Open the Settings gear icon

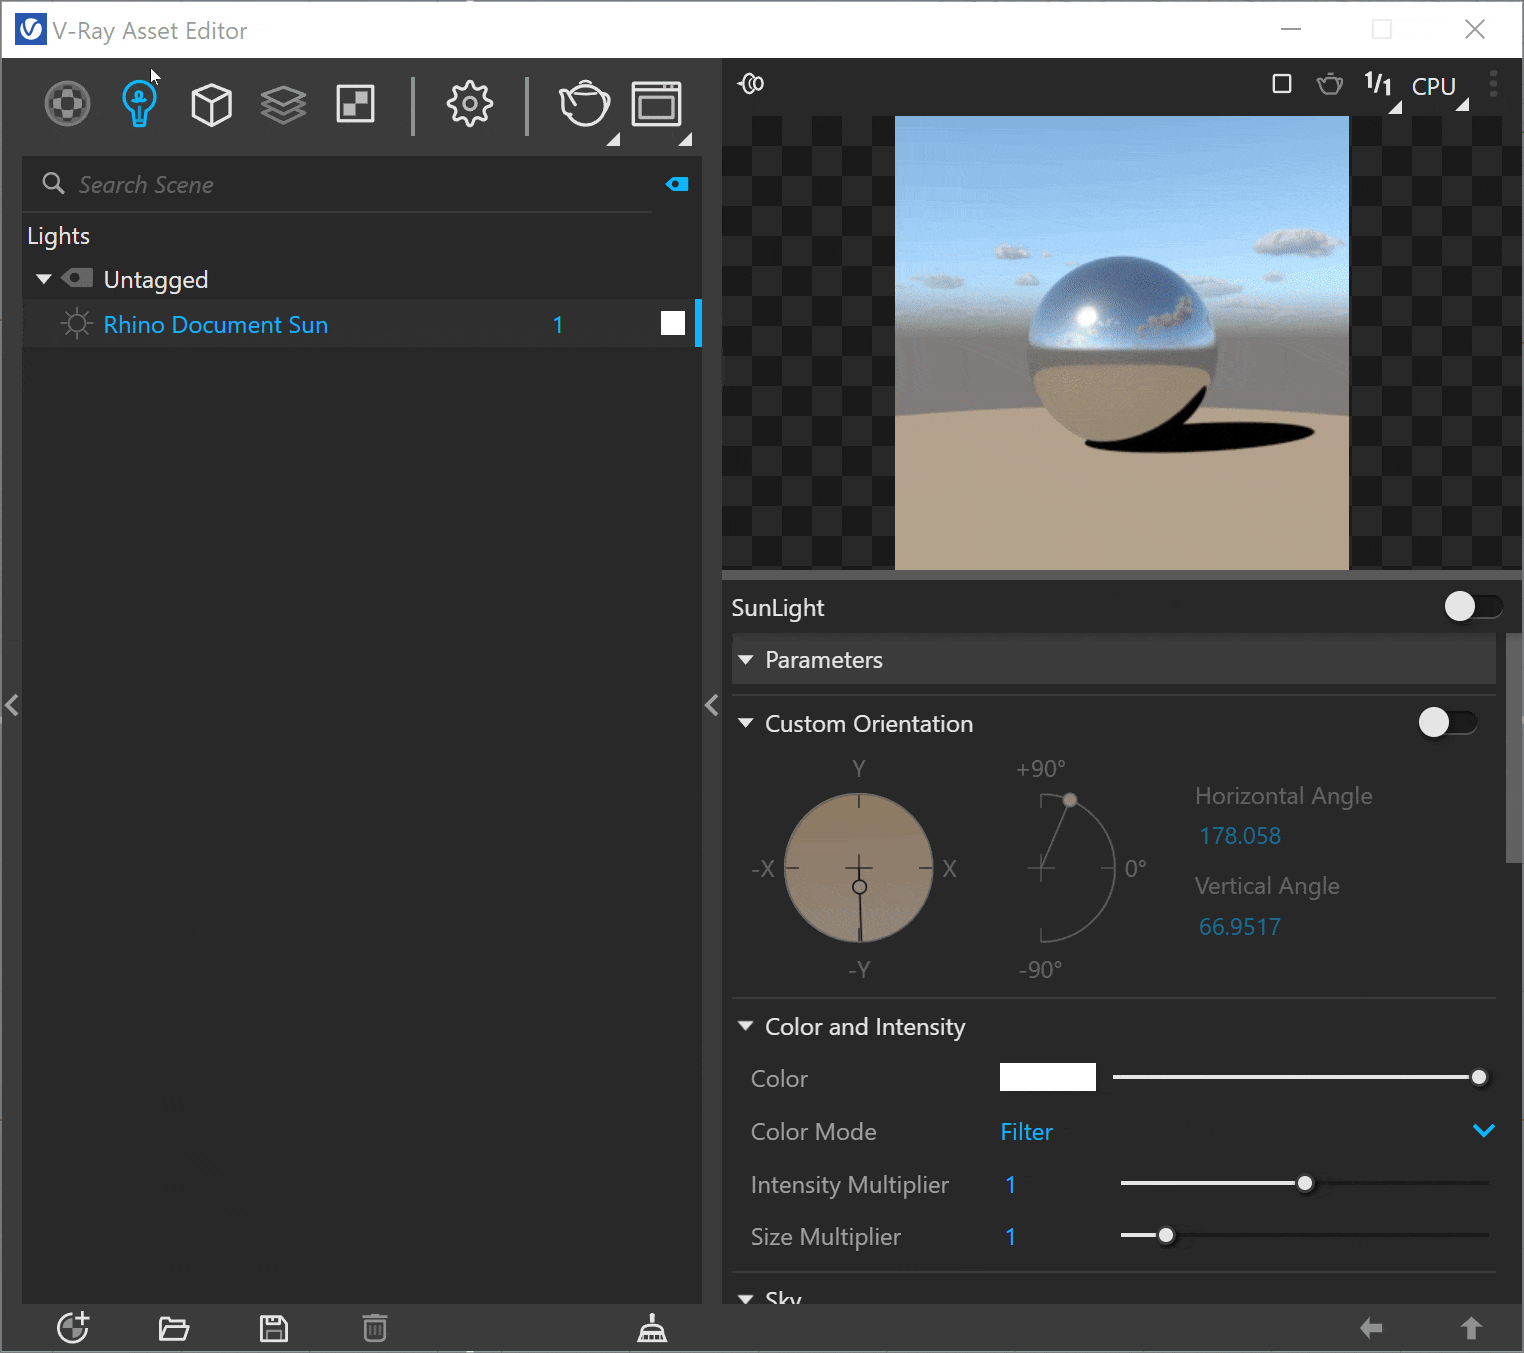[469, 104]
